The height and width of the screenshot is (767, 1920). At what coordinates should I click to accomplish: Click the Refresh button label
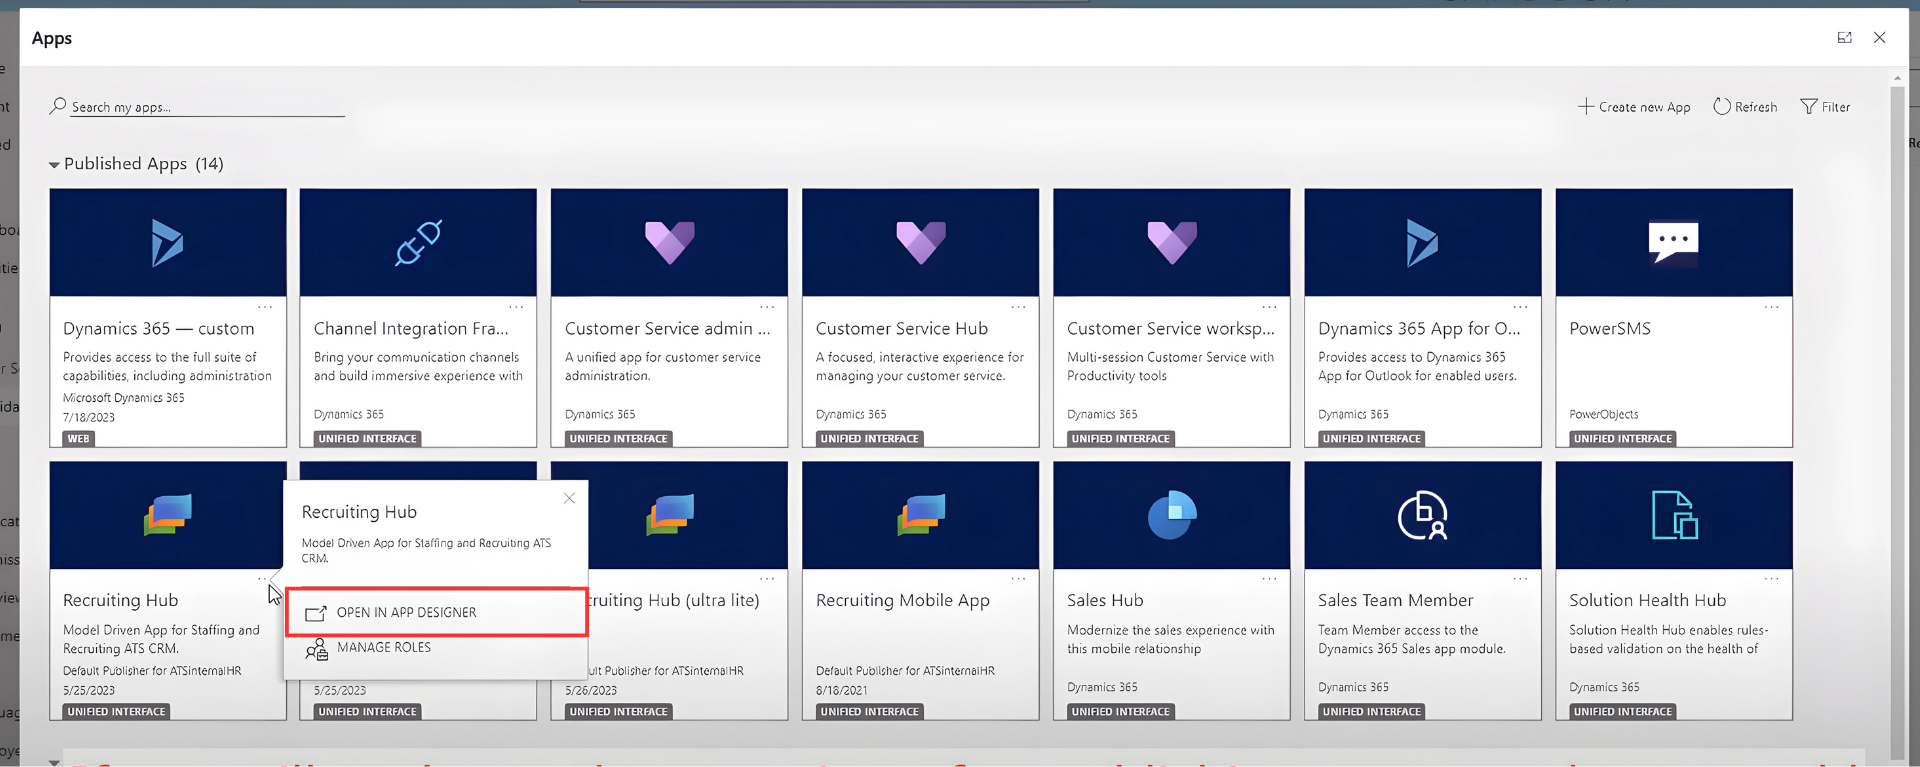(x=1756, y=107)
